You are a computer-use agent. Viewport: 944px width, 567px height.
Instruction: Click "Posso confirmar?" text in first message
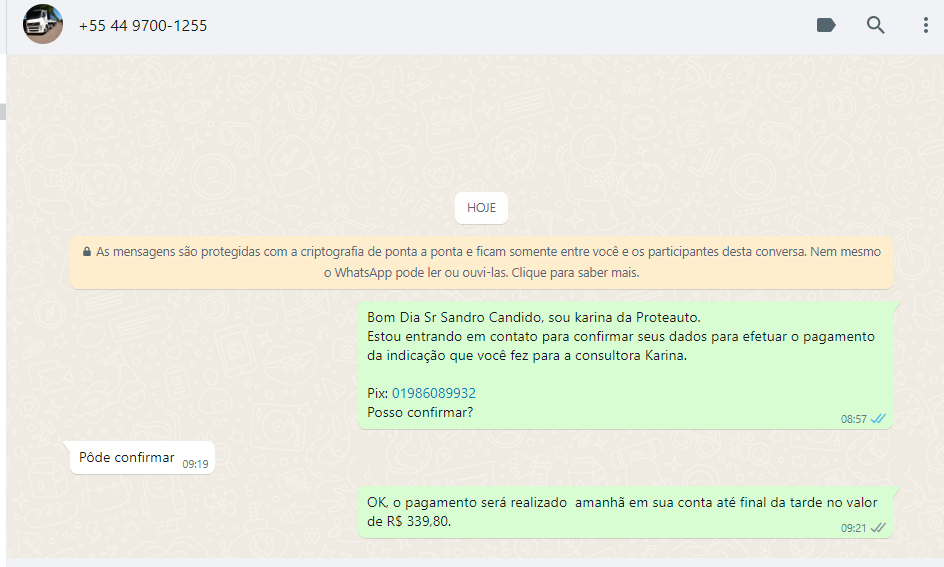420,412
